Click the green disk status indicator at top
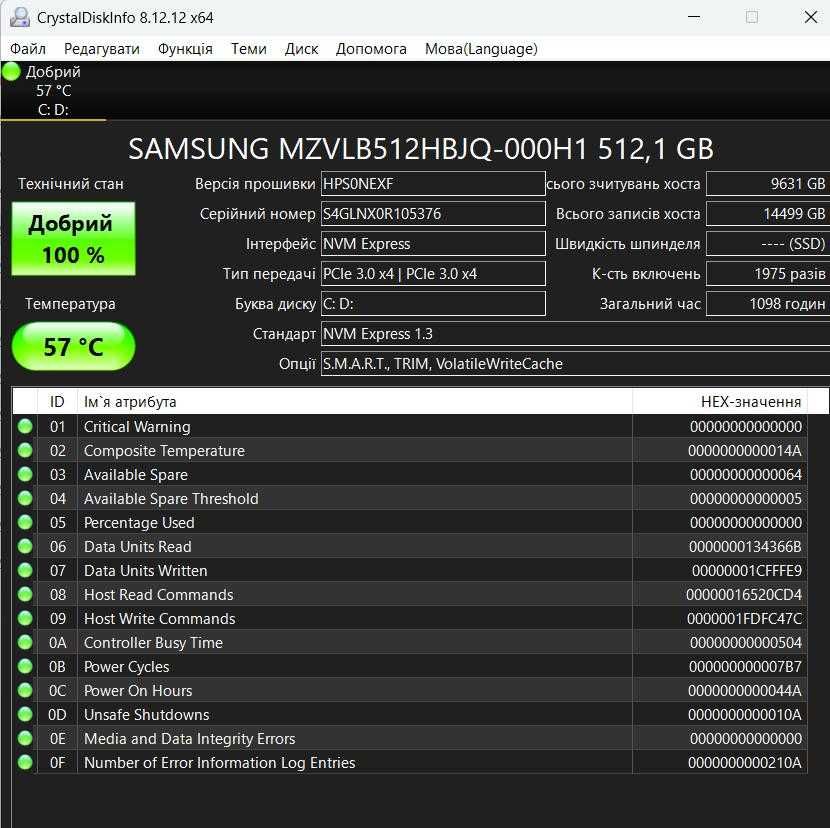This screenshot has width=830, height=828. pos(11,71)
